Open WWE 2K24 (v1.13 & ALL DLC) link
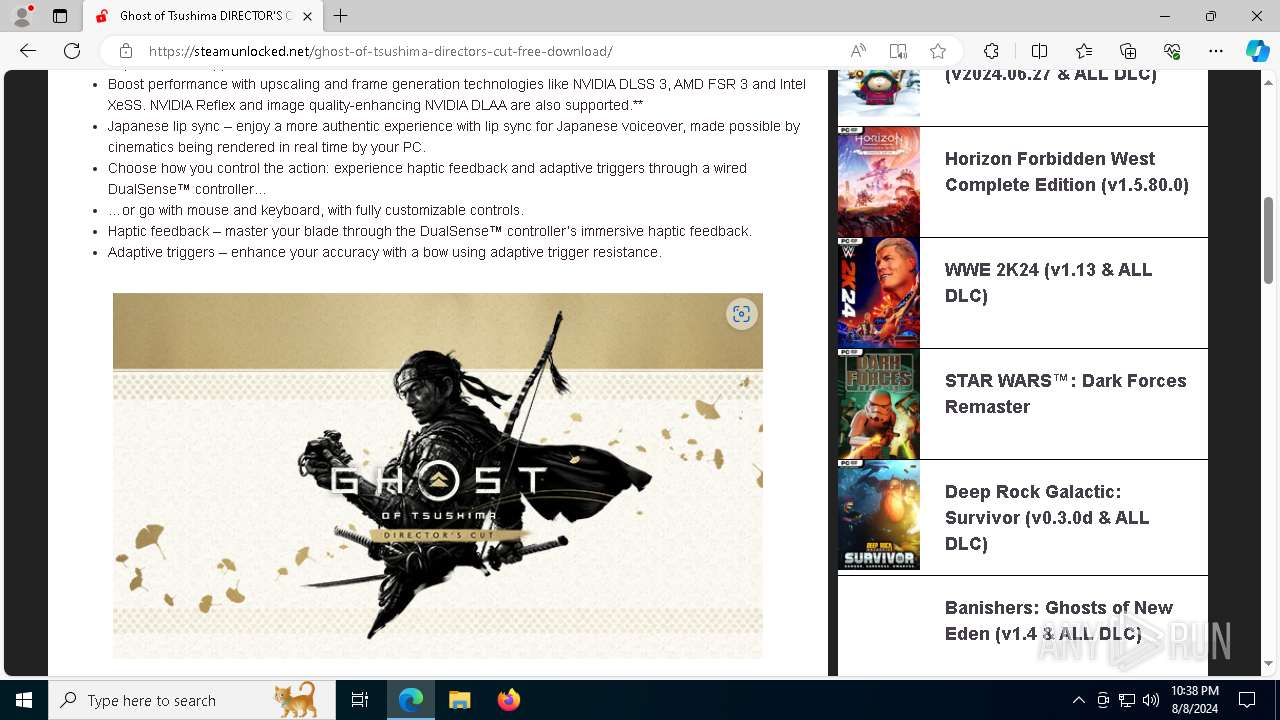 pos(1048,283)
